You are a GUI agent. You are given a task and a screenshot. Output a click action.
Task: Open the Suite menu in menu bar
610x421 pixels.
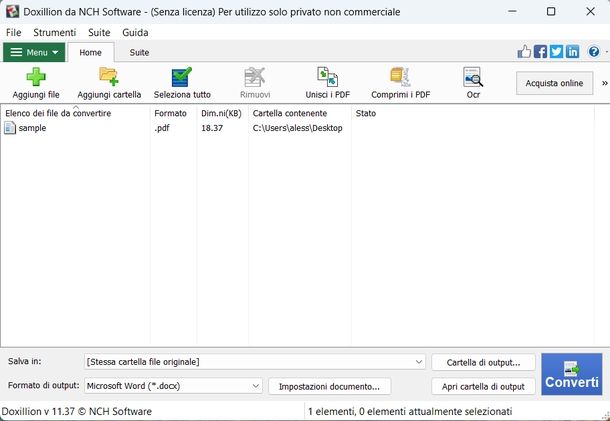pyautogui.click(x=99, y=32)
